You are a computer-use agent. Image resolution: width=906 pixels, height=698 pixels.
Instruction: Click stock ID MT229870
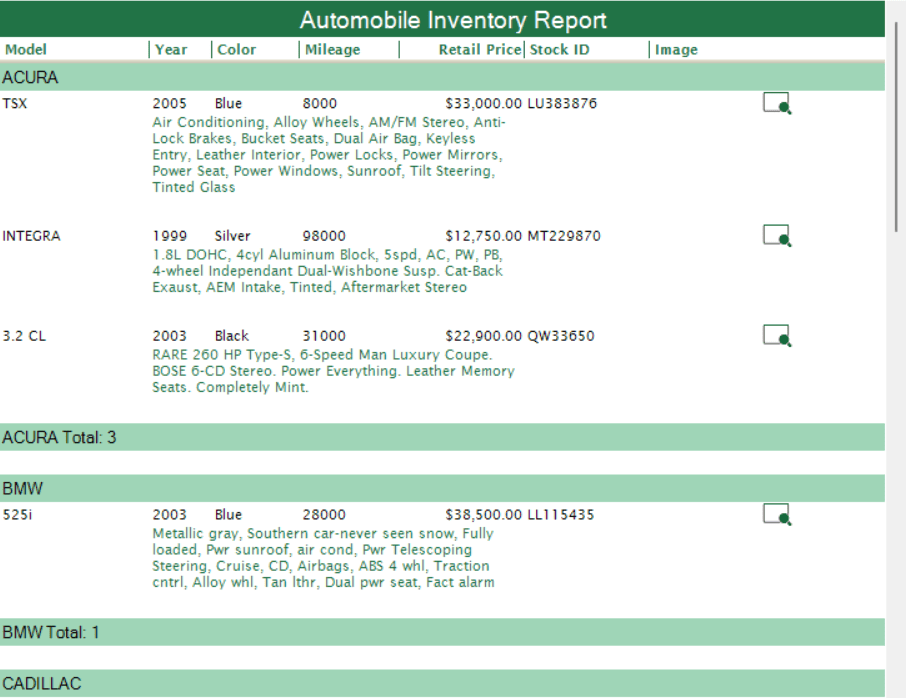(564, 236)
